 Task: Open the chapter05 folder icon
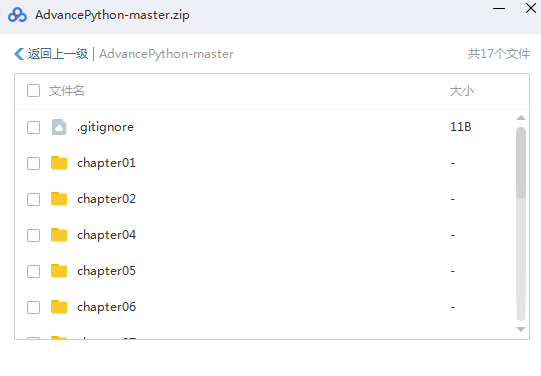click(59, 271)
